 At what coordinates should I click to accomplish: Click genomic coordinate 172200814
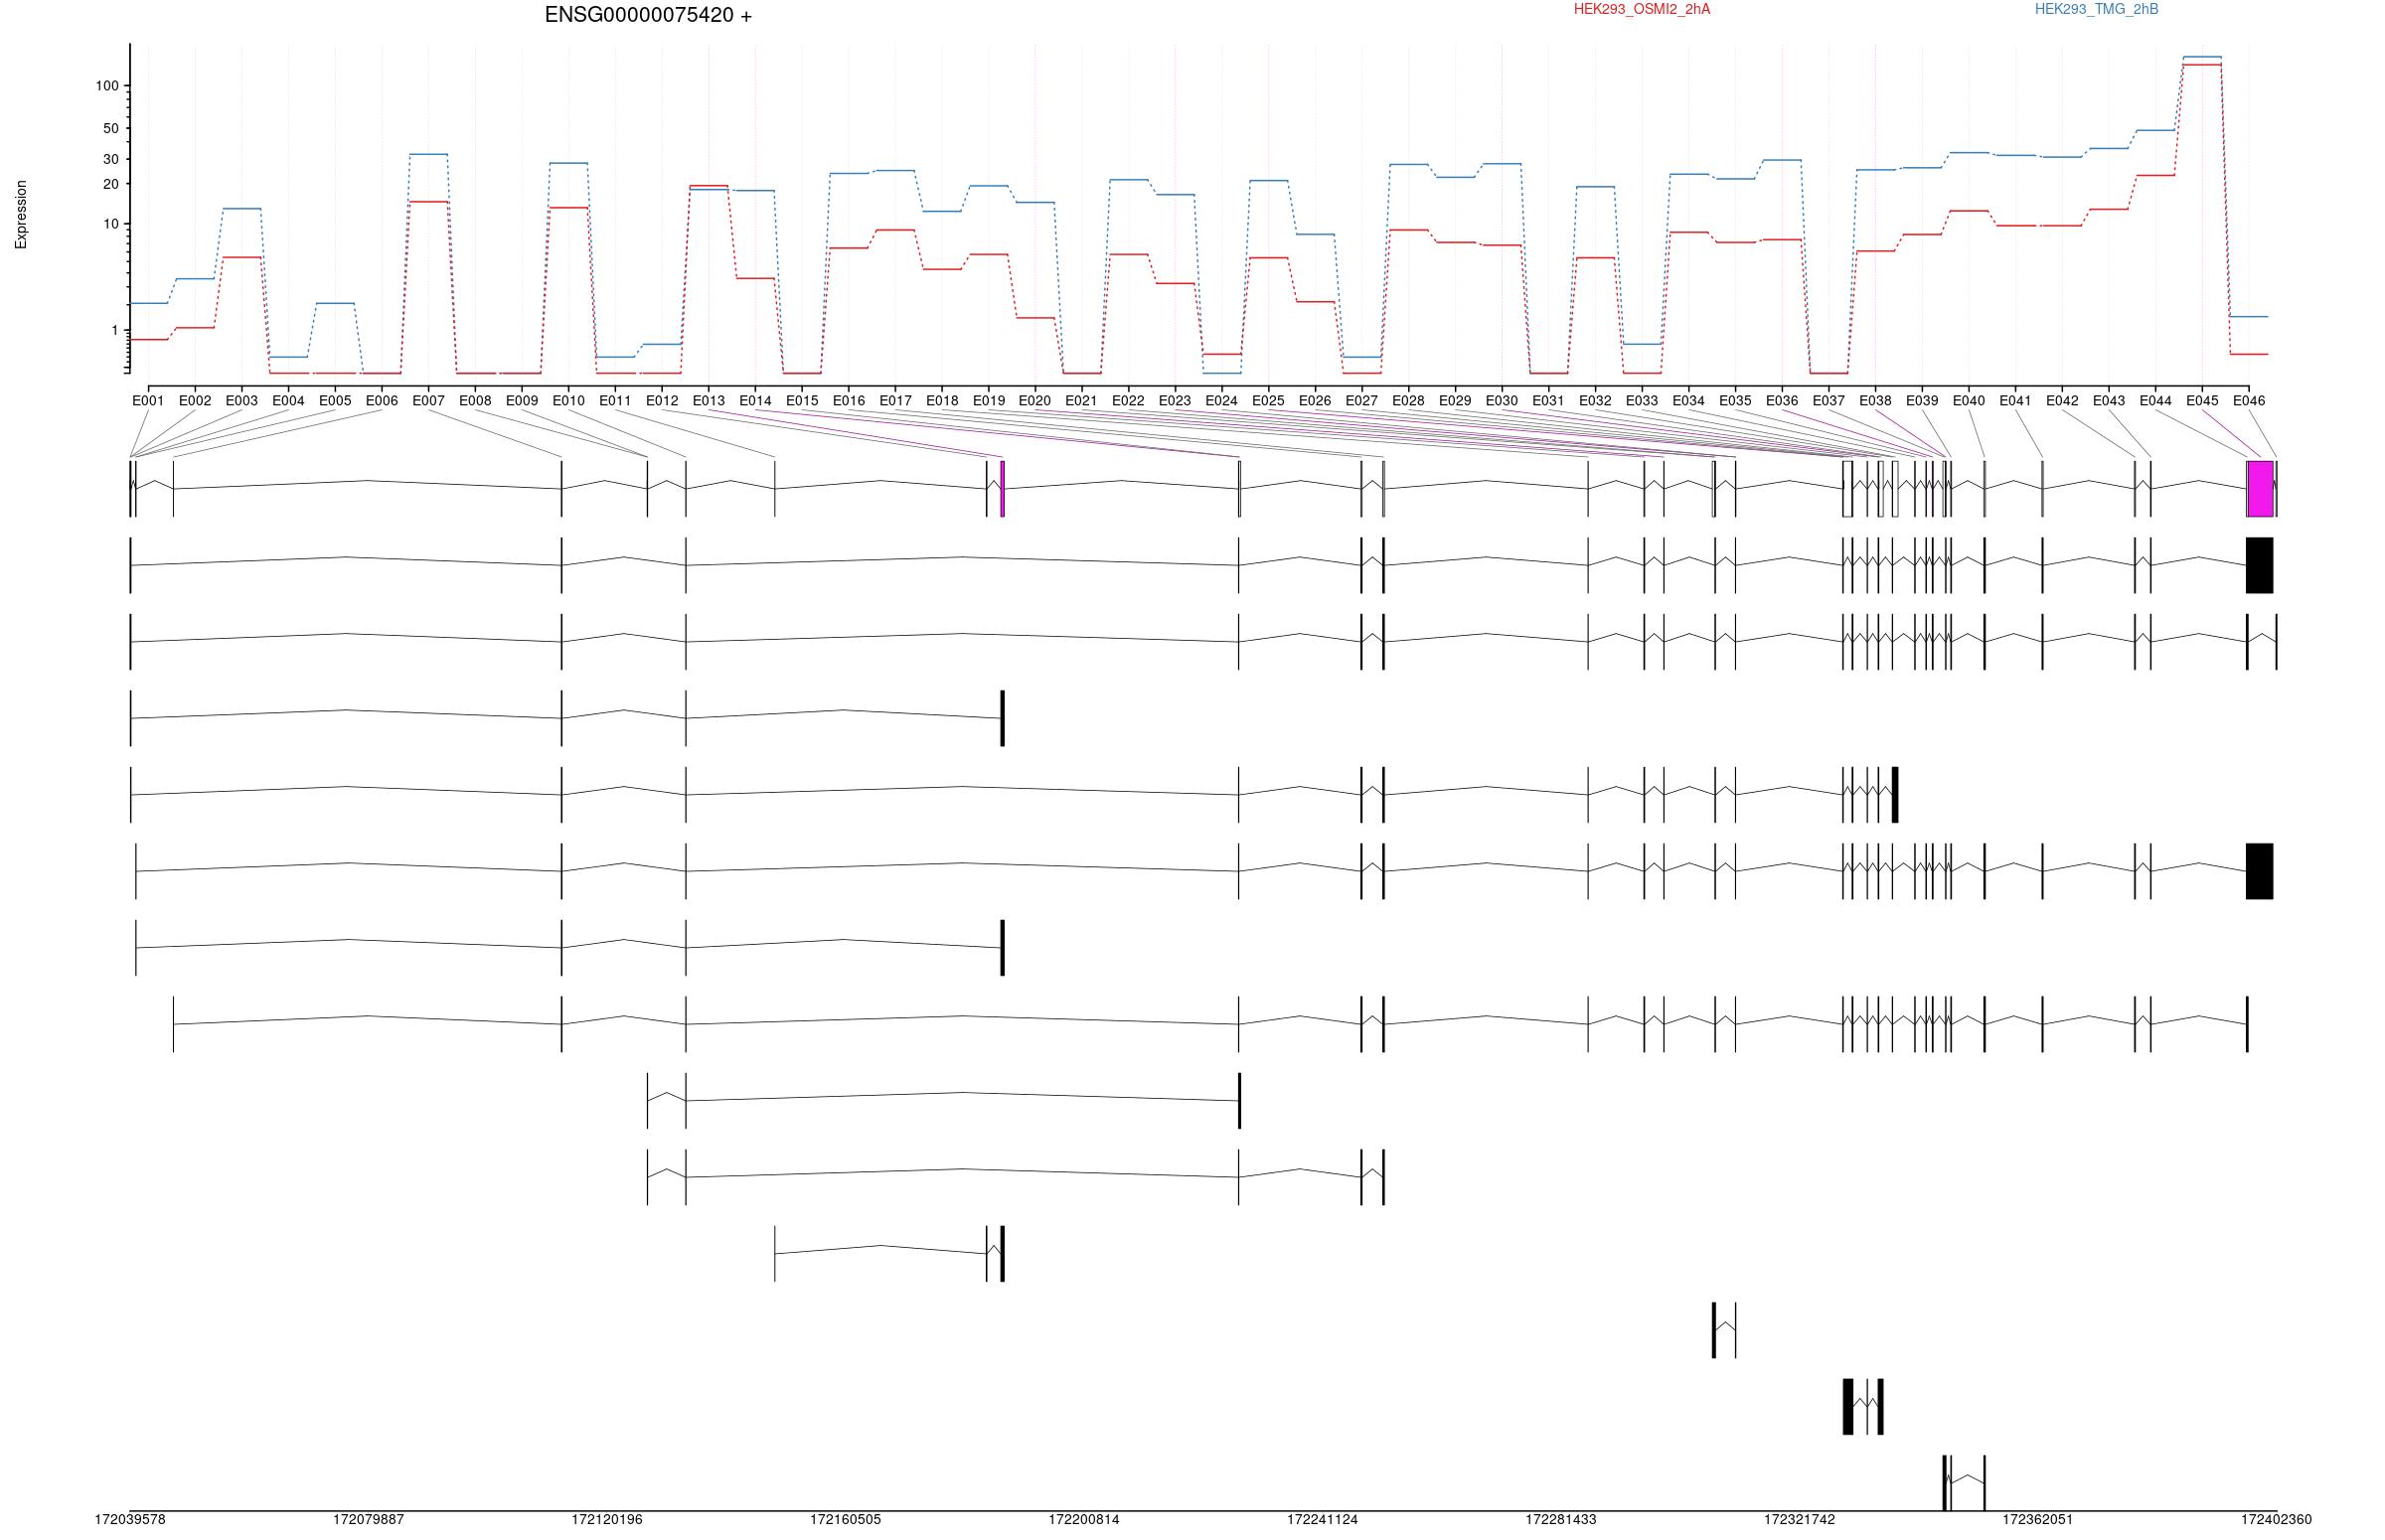[1084, 1519]
